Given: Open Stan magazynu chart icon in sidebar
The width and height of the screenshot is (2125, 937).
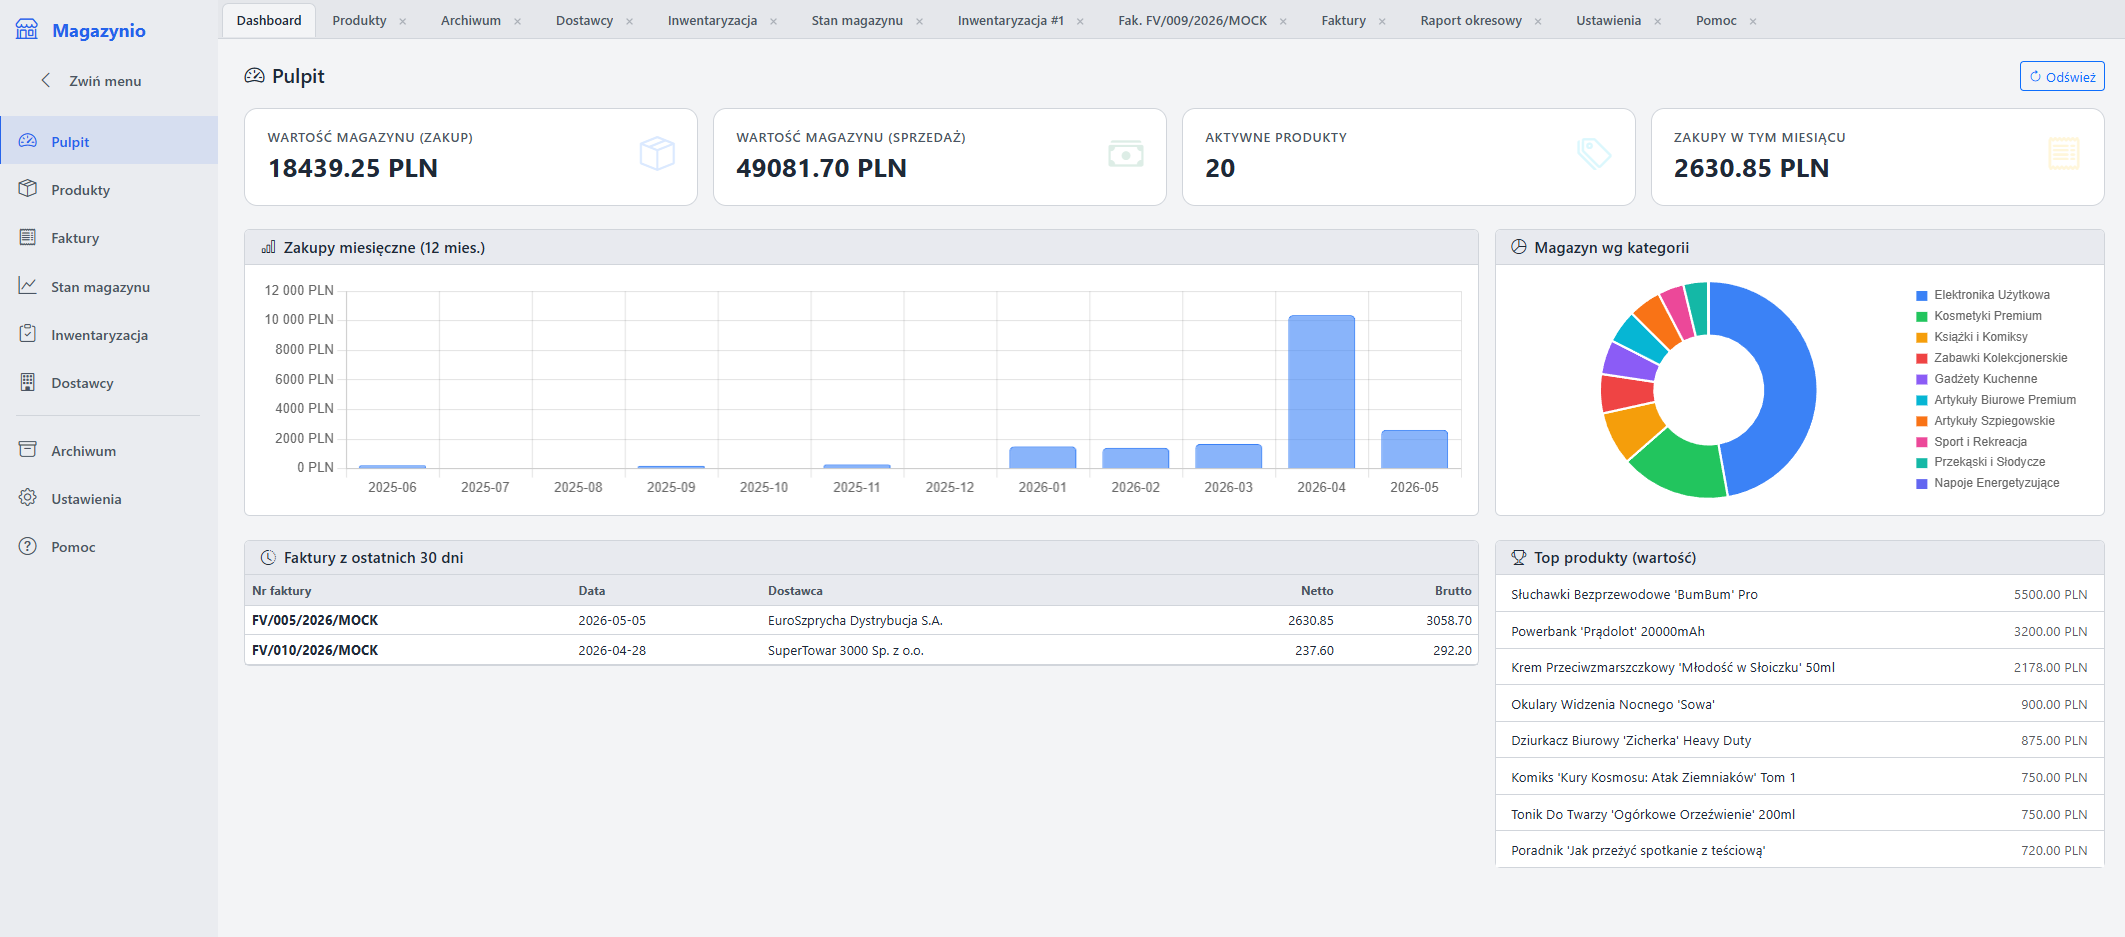Looking at the screenshot, I should click(28, 286).
